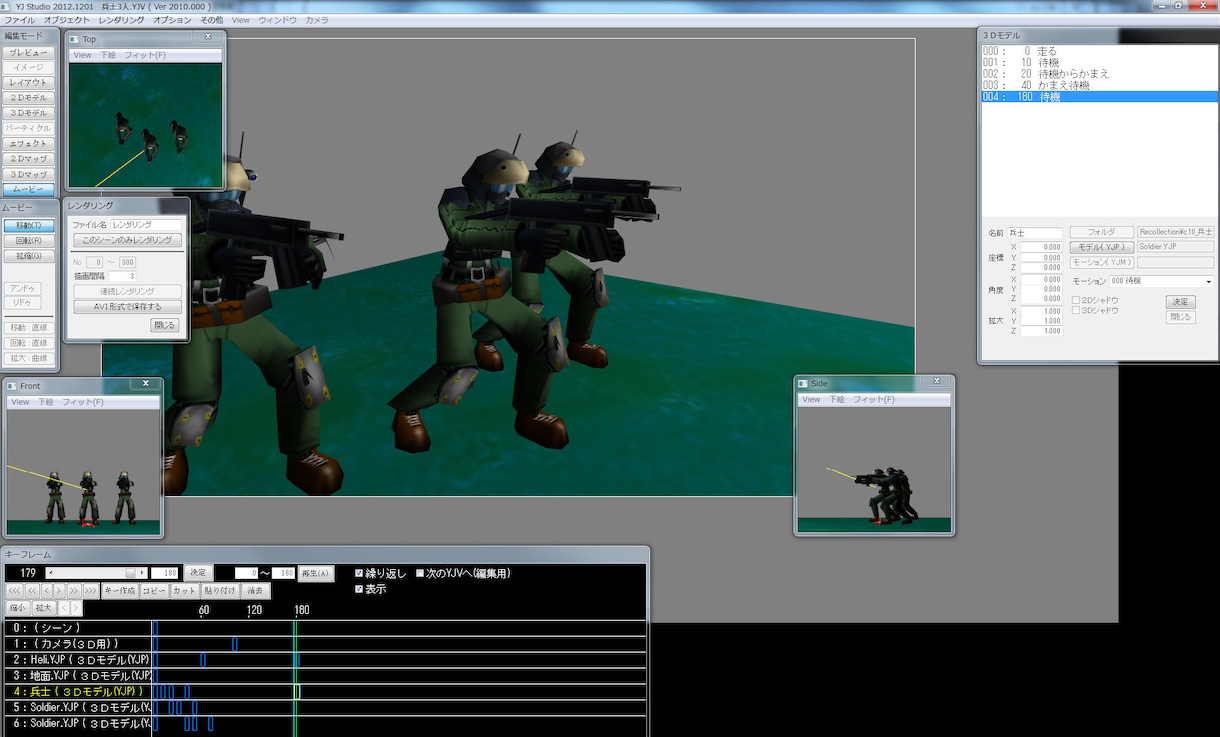Screen dimensions: 1220x737
Task: Uncheck the 表示 display checkbox
Action: pyautogui.click(x=360, y=589)
